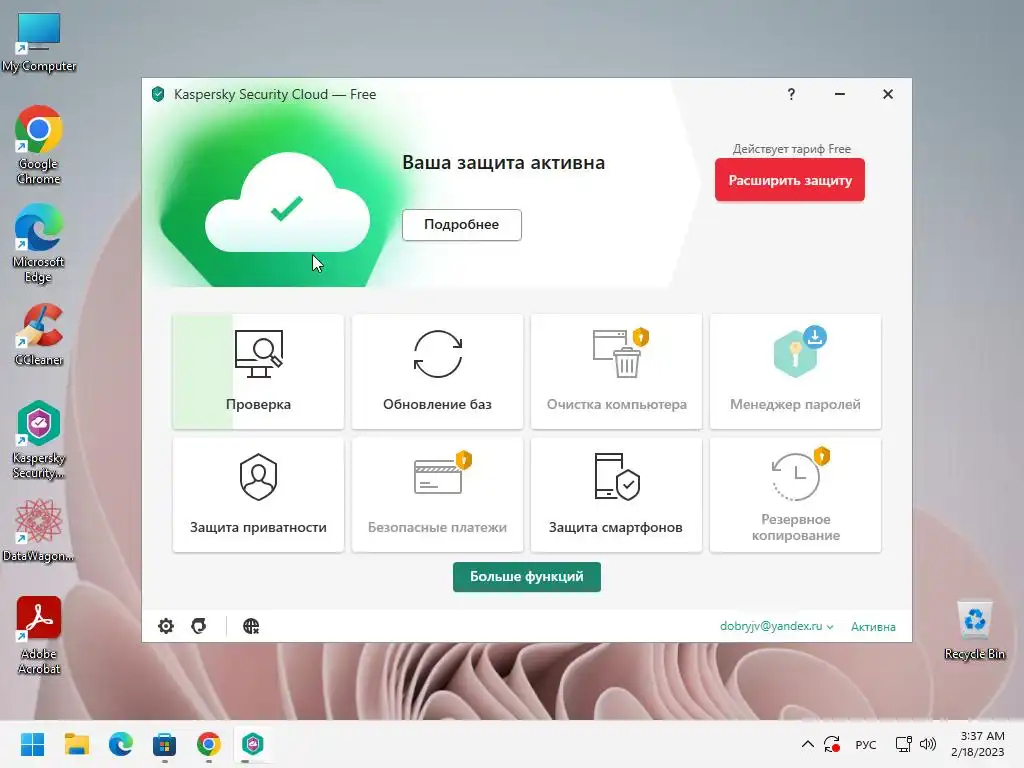
Task: Click the Больше функций button
Action: tap(526, 577)
